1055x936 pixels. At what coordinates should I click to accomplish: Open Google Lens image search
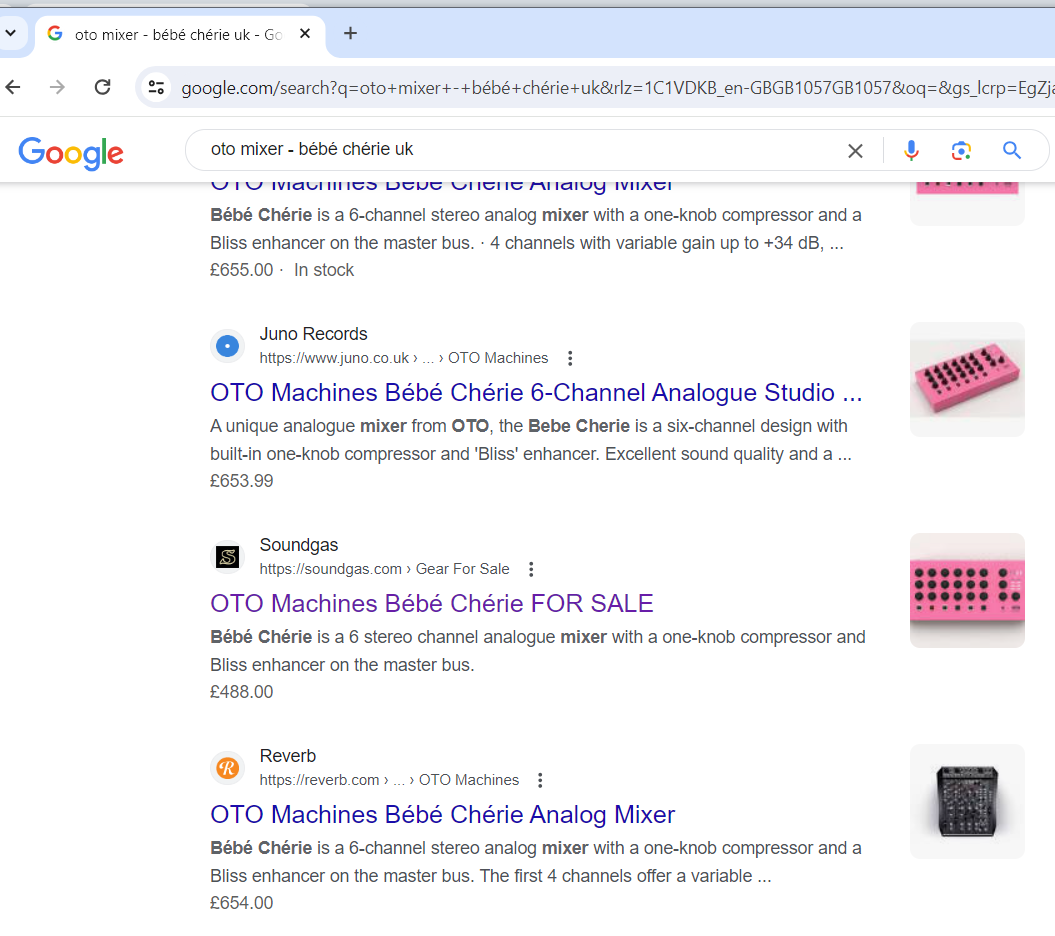[961, 151]
